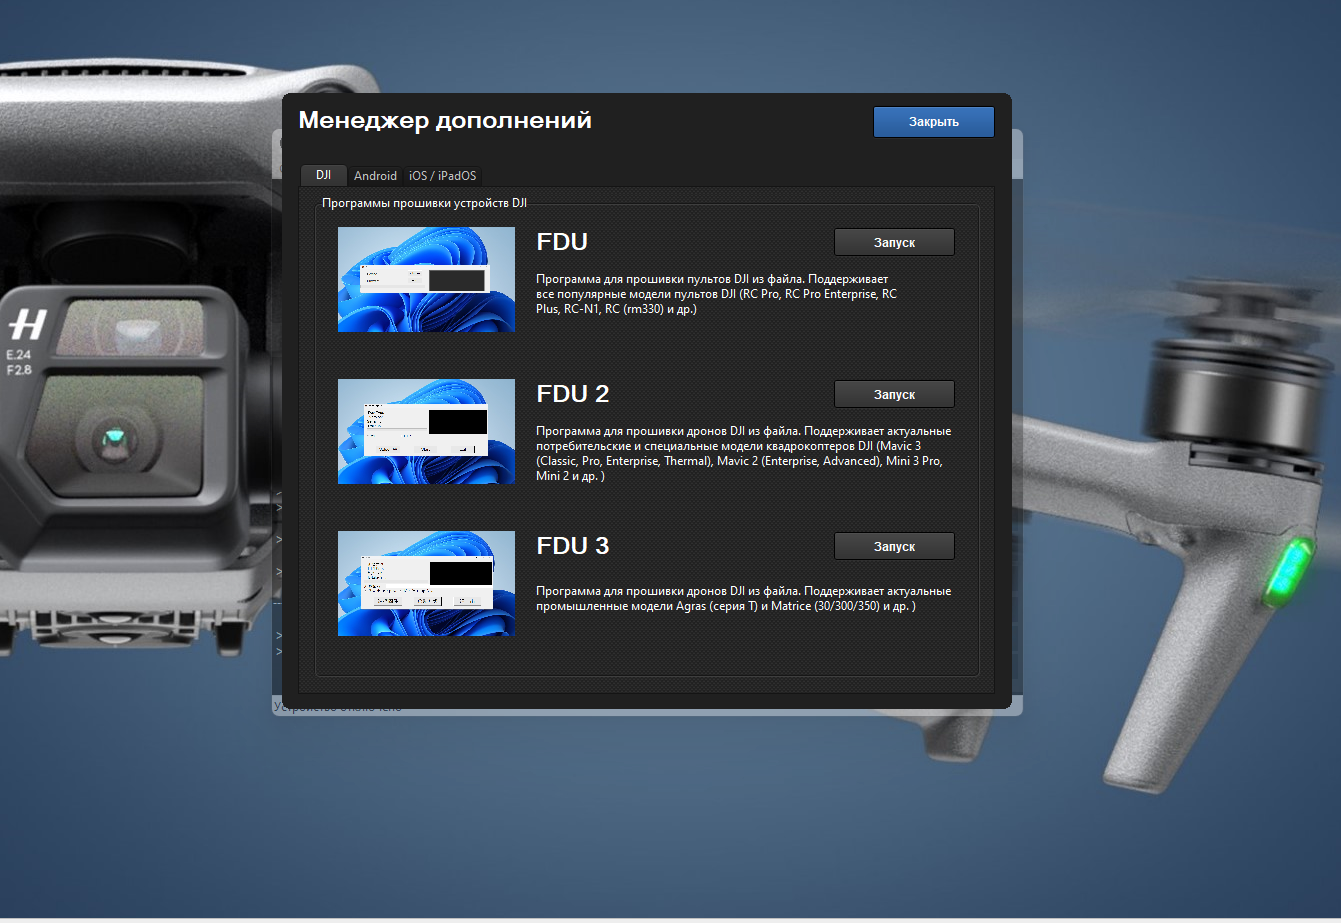Click the FDU 2 heading text

coord(572,394)
